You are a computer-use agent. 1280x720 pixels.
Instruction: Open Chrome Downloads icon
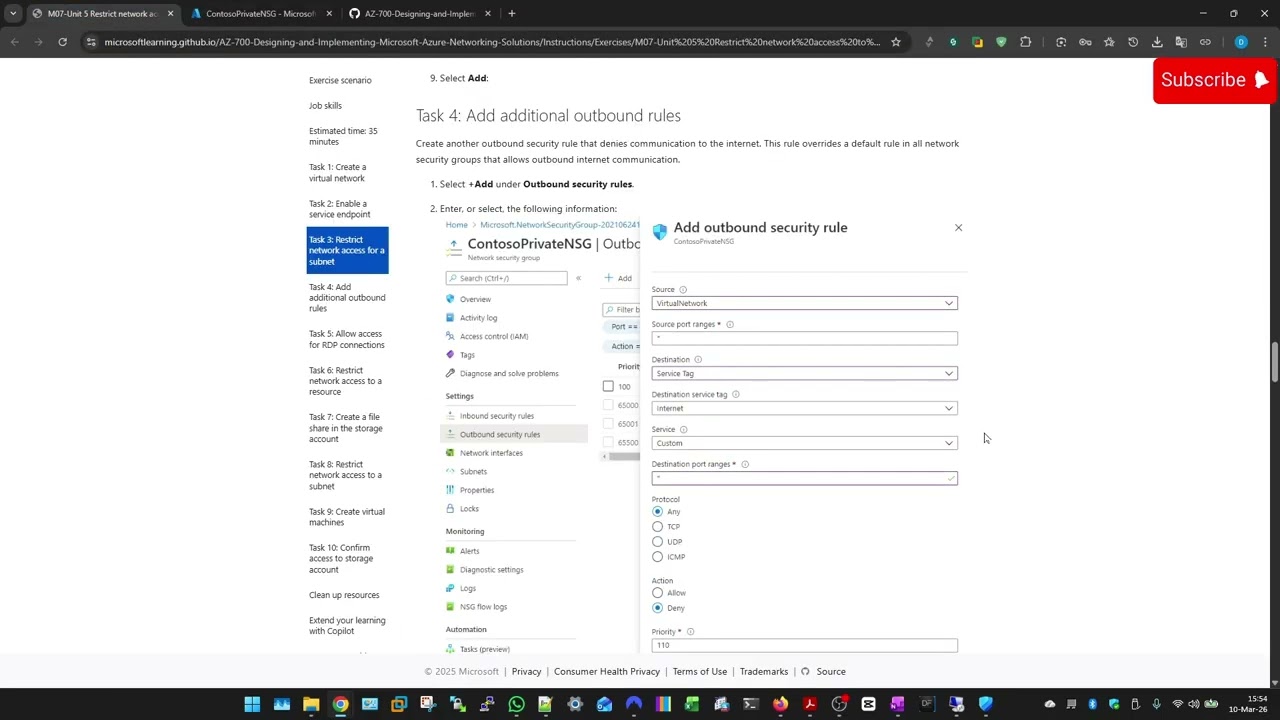pos(1157,42)
